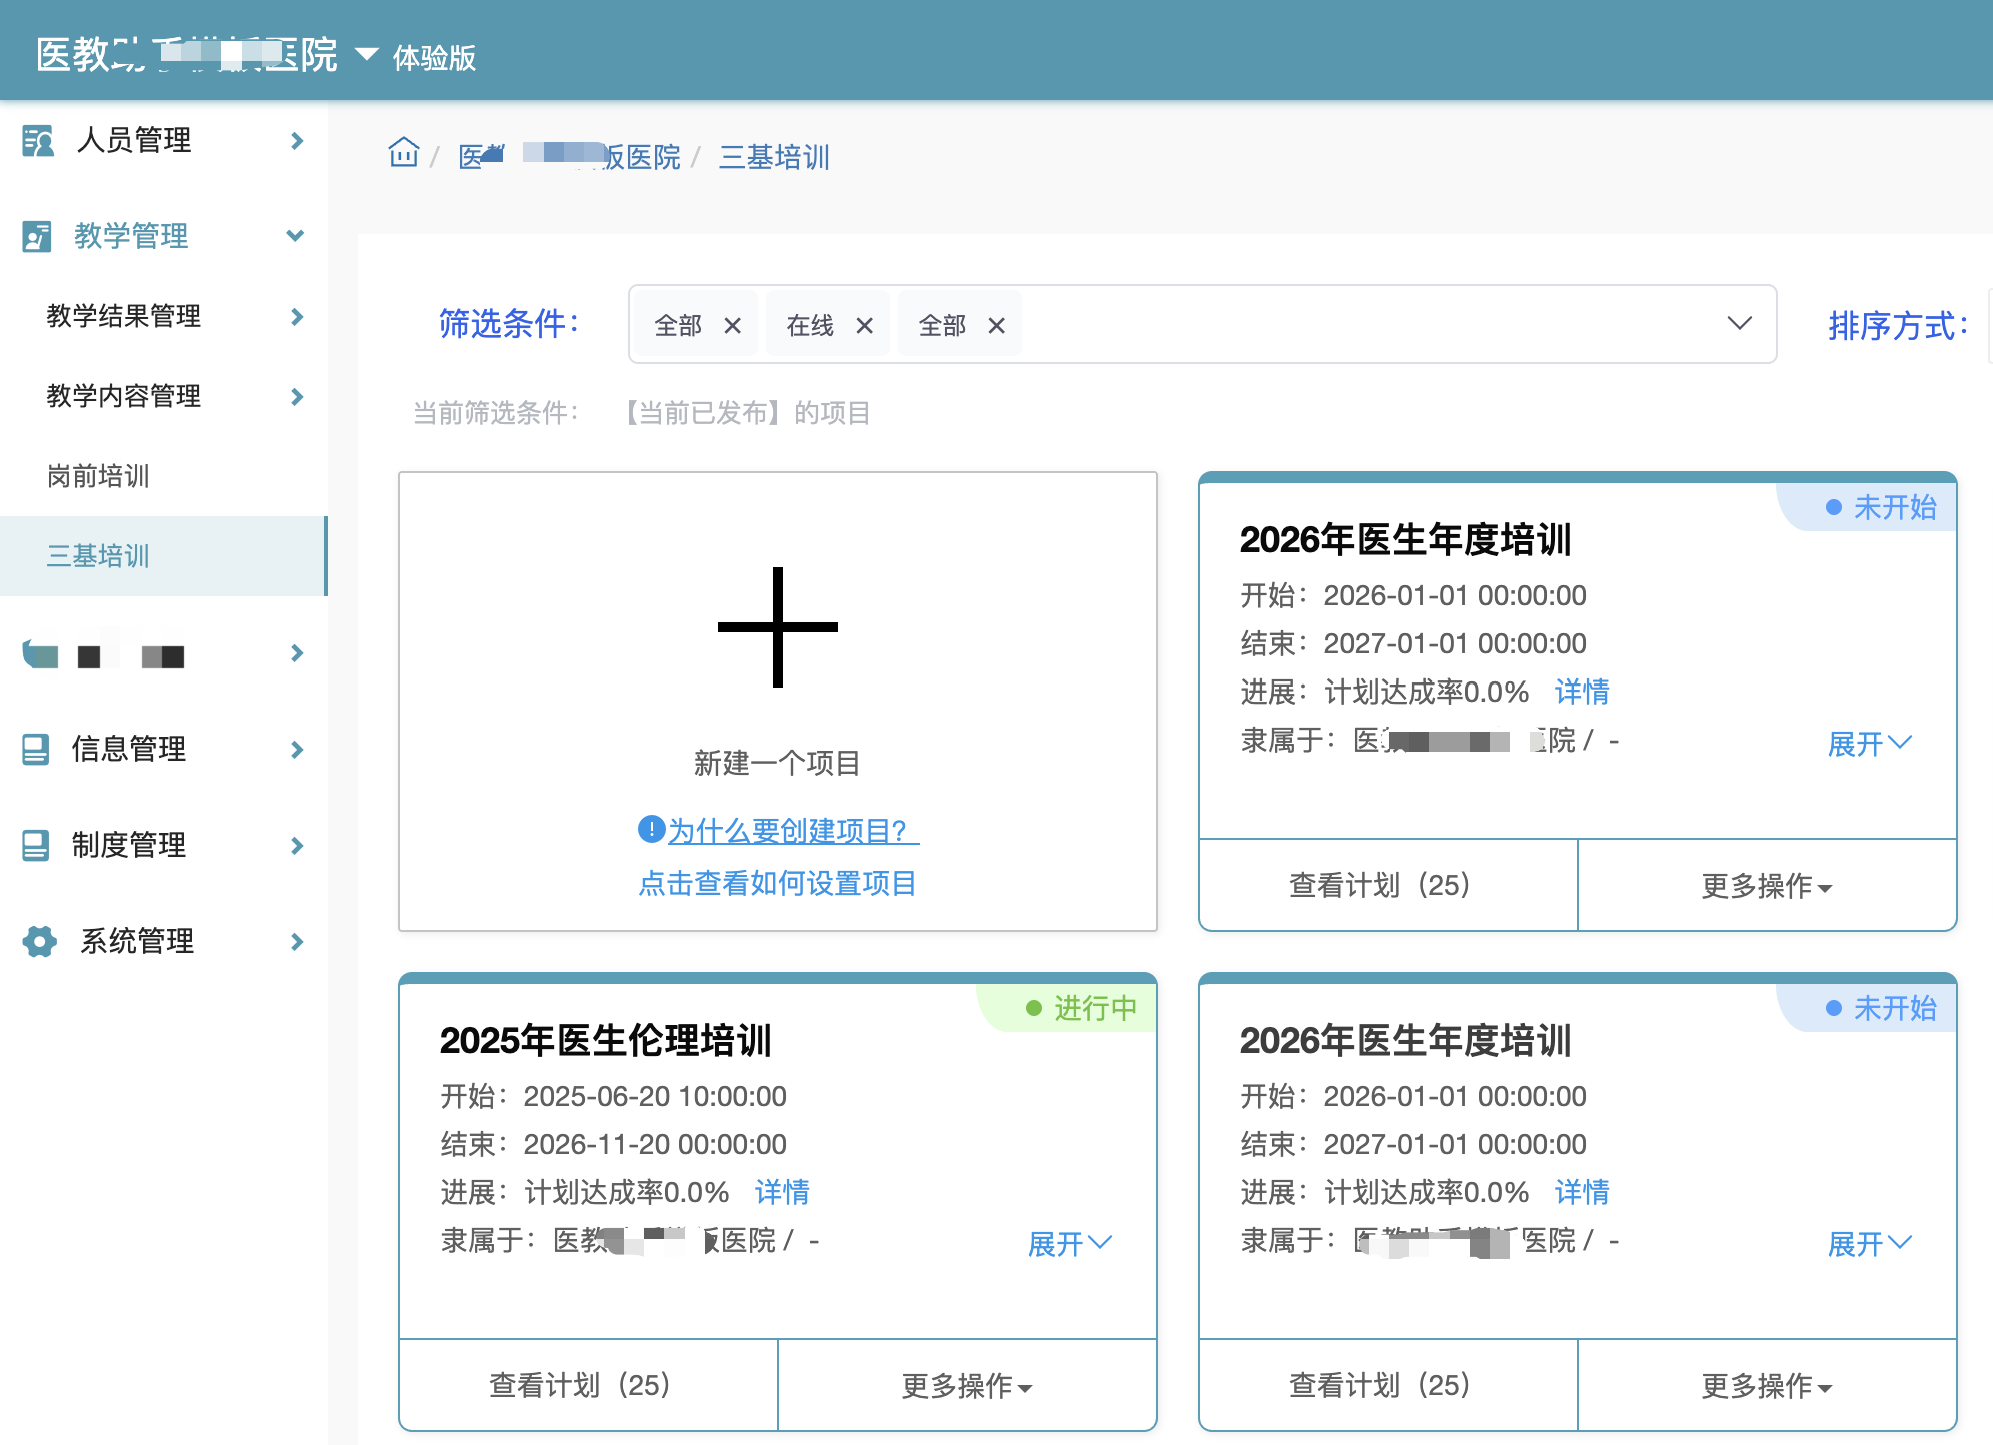Click 详情 link on 2025年医生伦理培训 progress
Image resolution: width=1993 pixels, height=1445 pixels.
(x=782, y=1192)
